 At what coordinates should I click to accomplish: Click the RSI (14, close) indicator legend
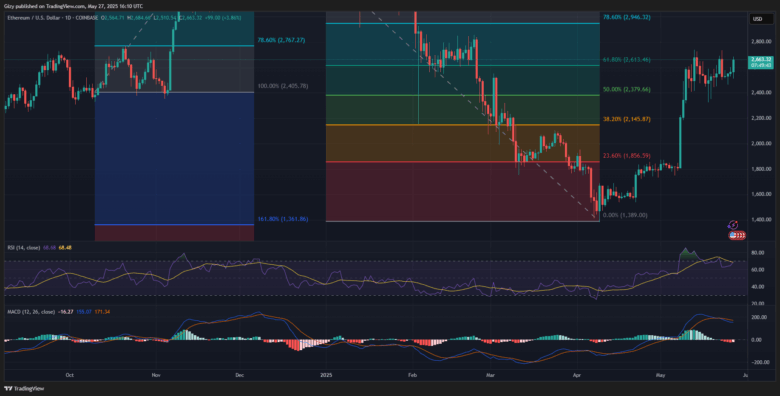coord(23,247)
